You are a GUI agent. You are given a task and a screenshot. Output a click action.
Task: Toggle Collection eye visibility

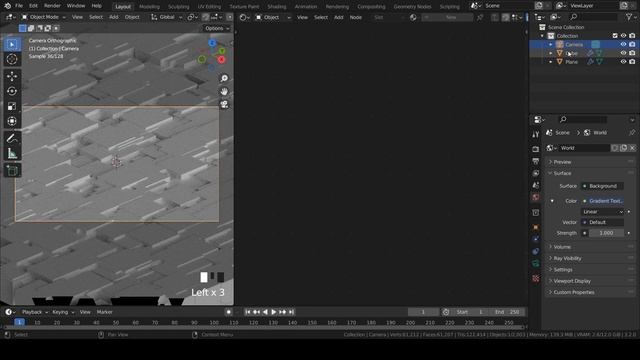coord(623,36)
